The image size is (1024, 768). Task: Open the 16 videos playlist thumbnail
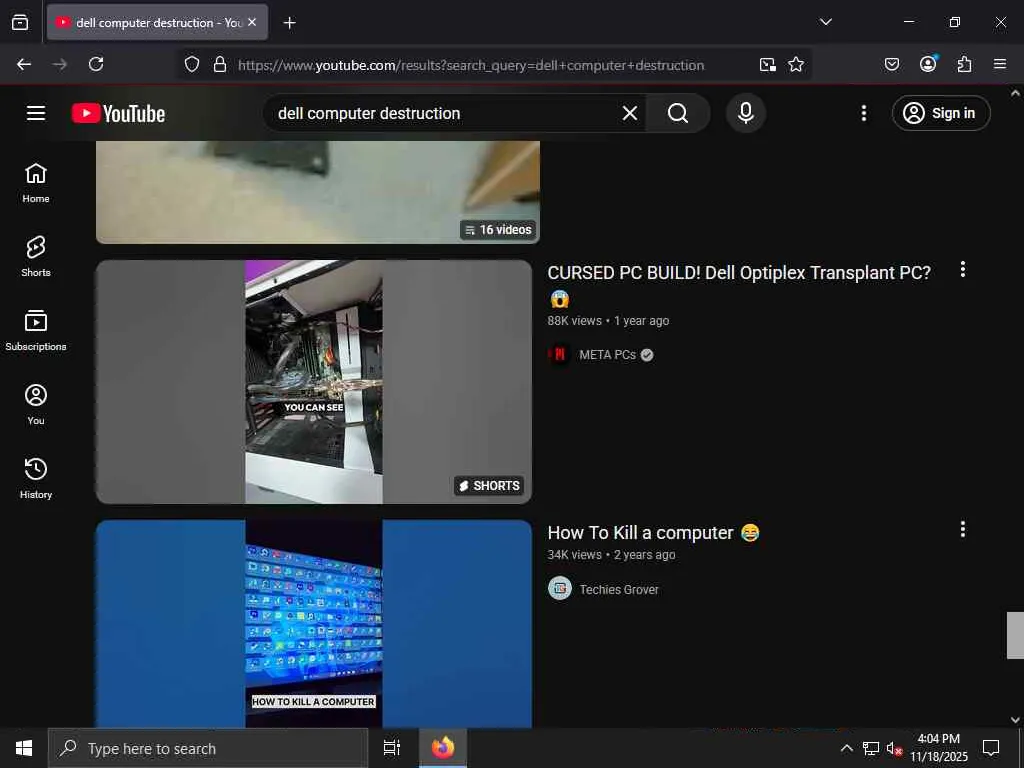pos(317,192)
